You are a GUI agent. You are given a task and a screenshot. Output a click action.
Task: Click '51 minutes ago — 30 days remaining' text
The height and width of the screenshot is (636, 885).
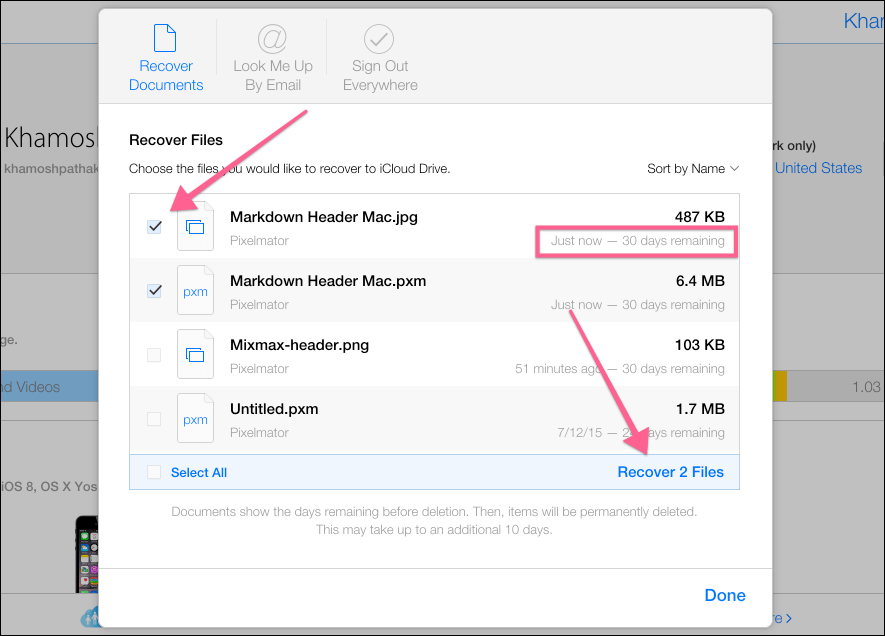click(x=620, y=369)
